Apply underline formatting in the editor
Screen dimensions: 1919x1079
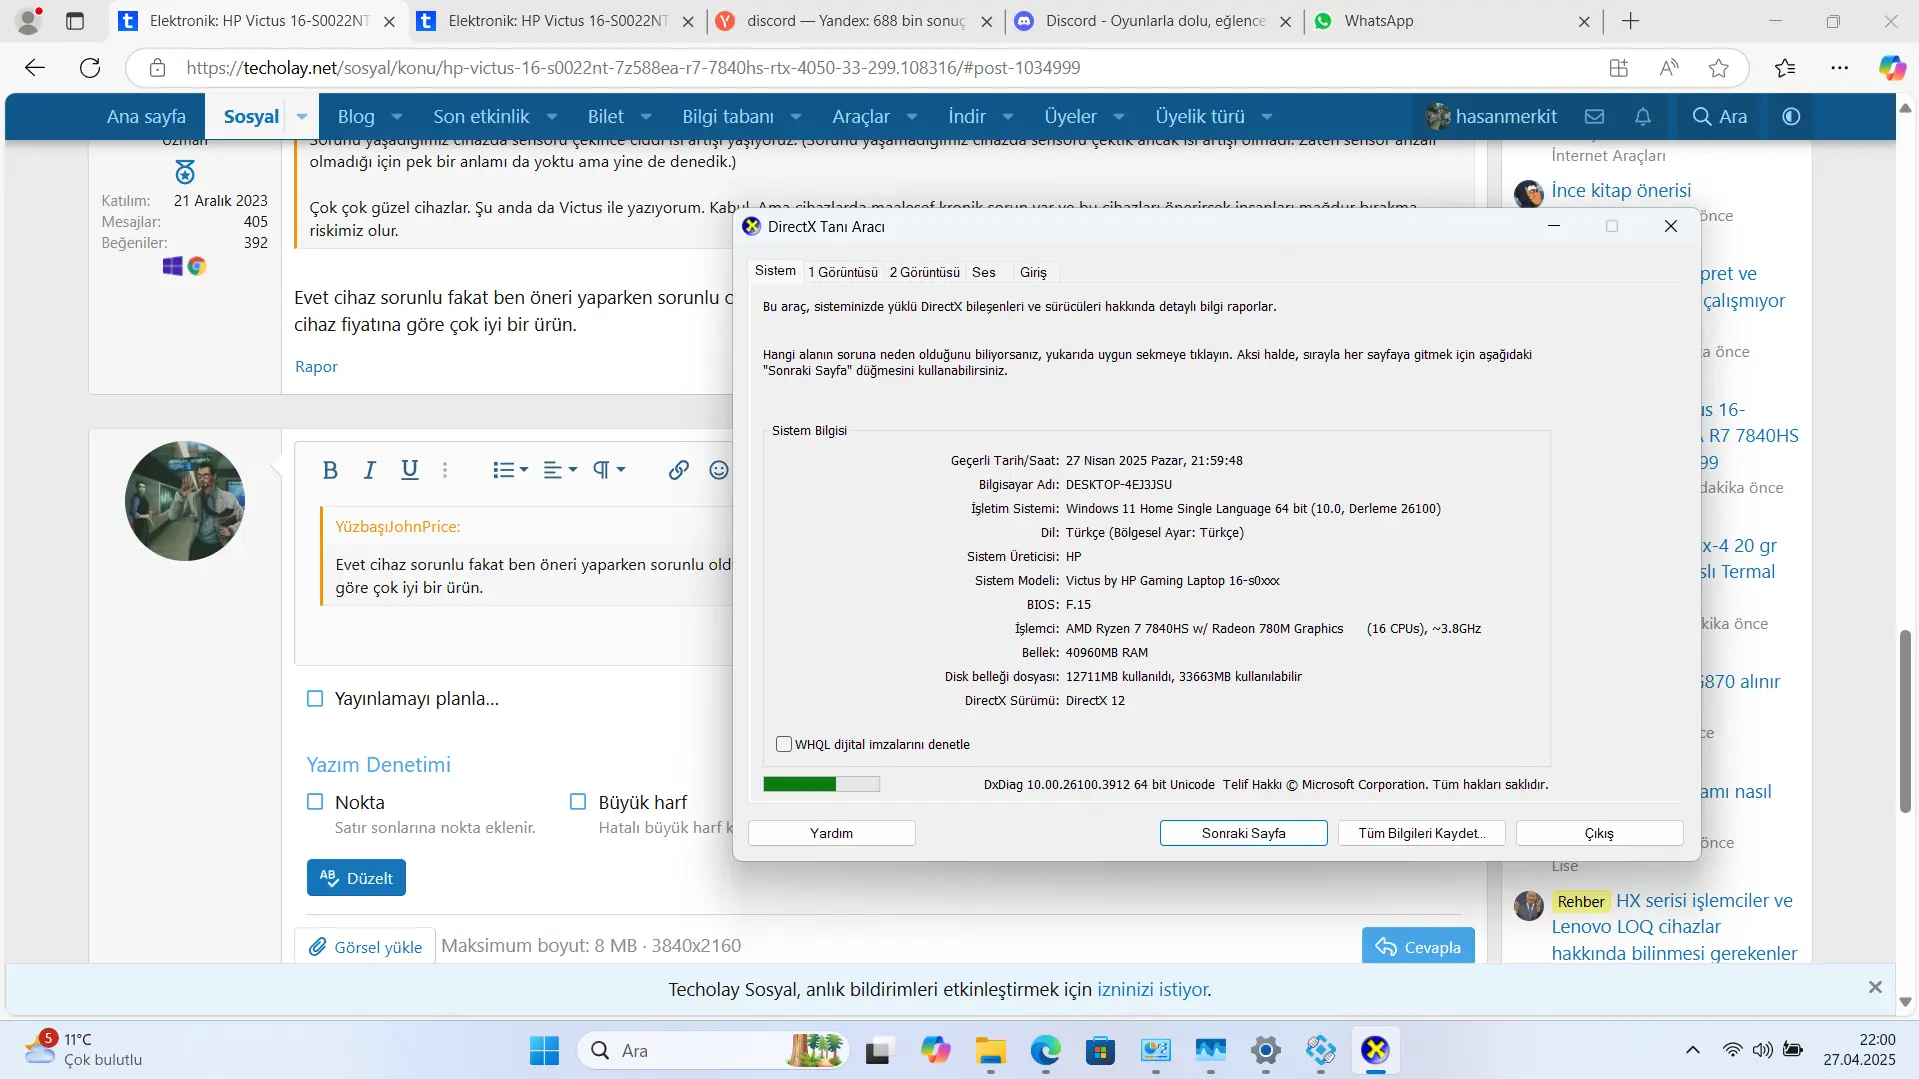point(409,470)
